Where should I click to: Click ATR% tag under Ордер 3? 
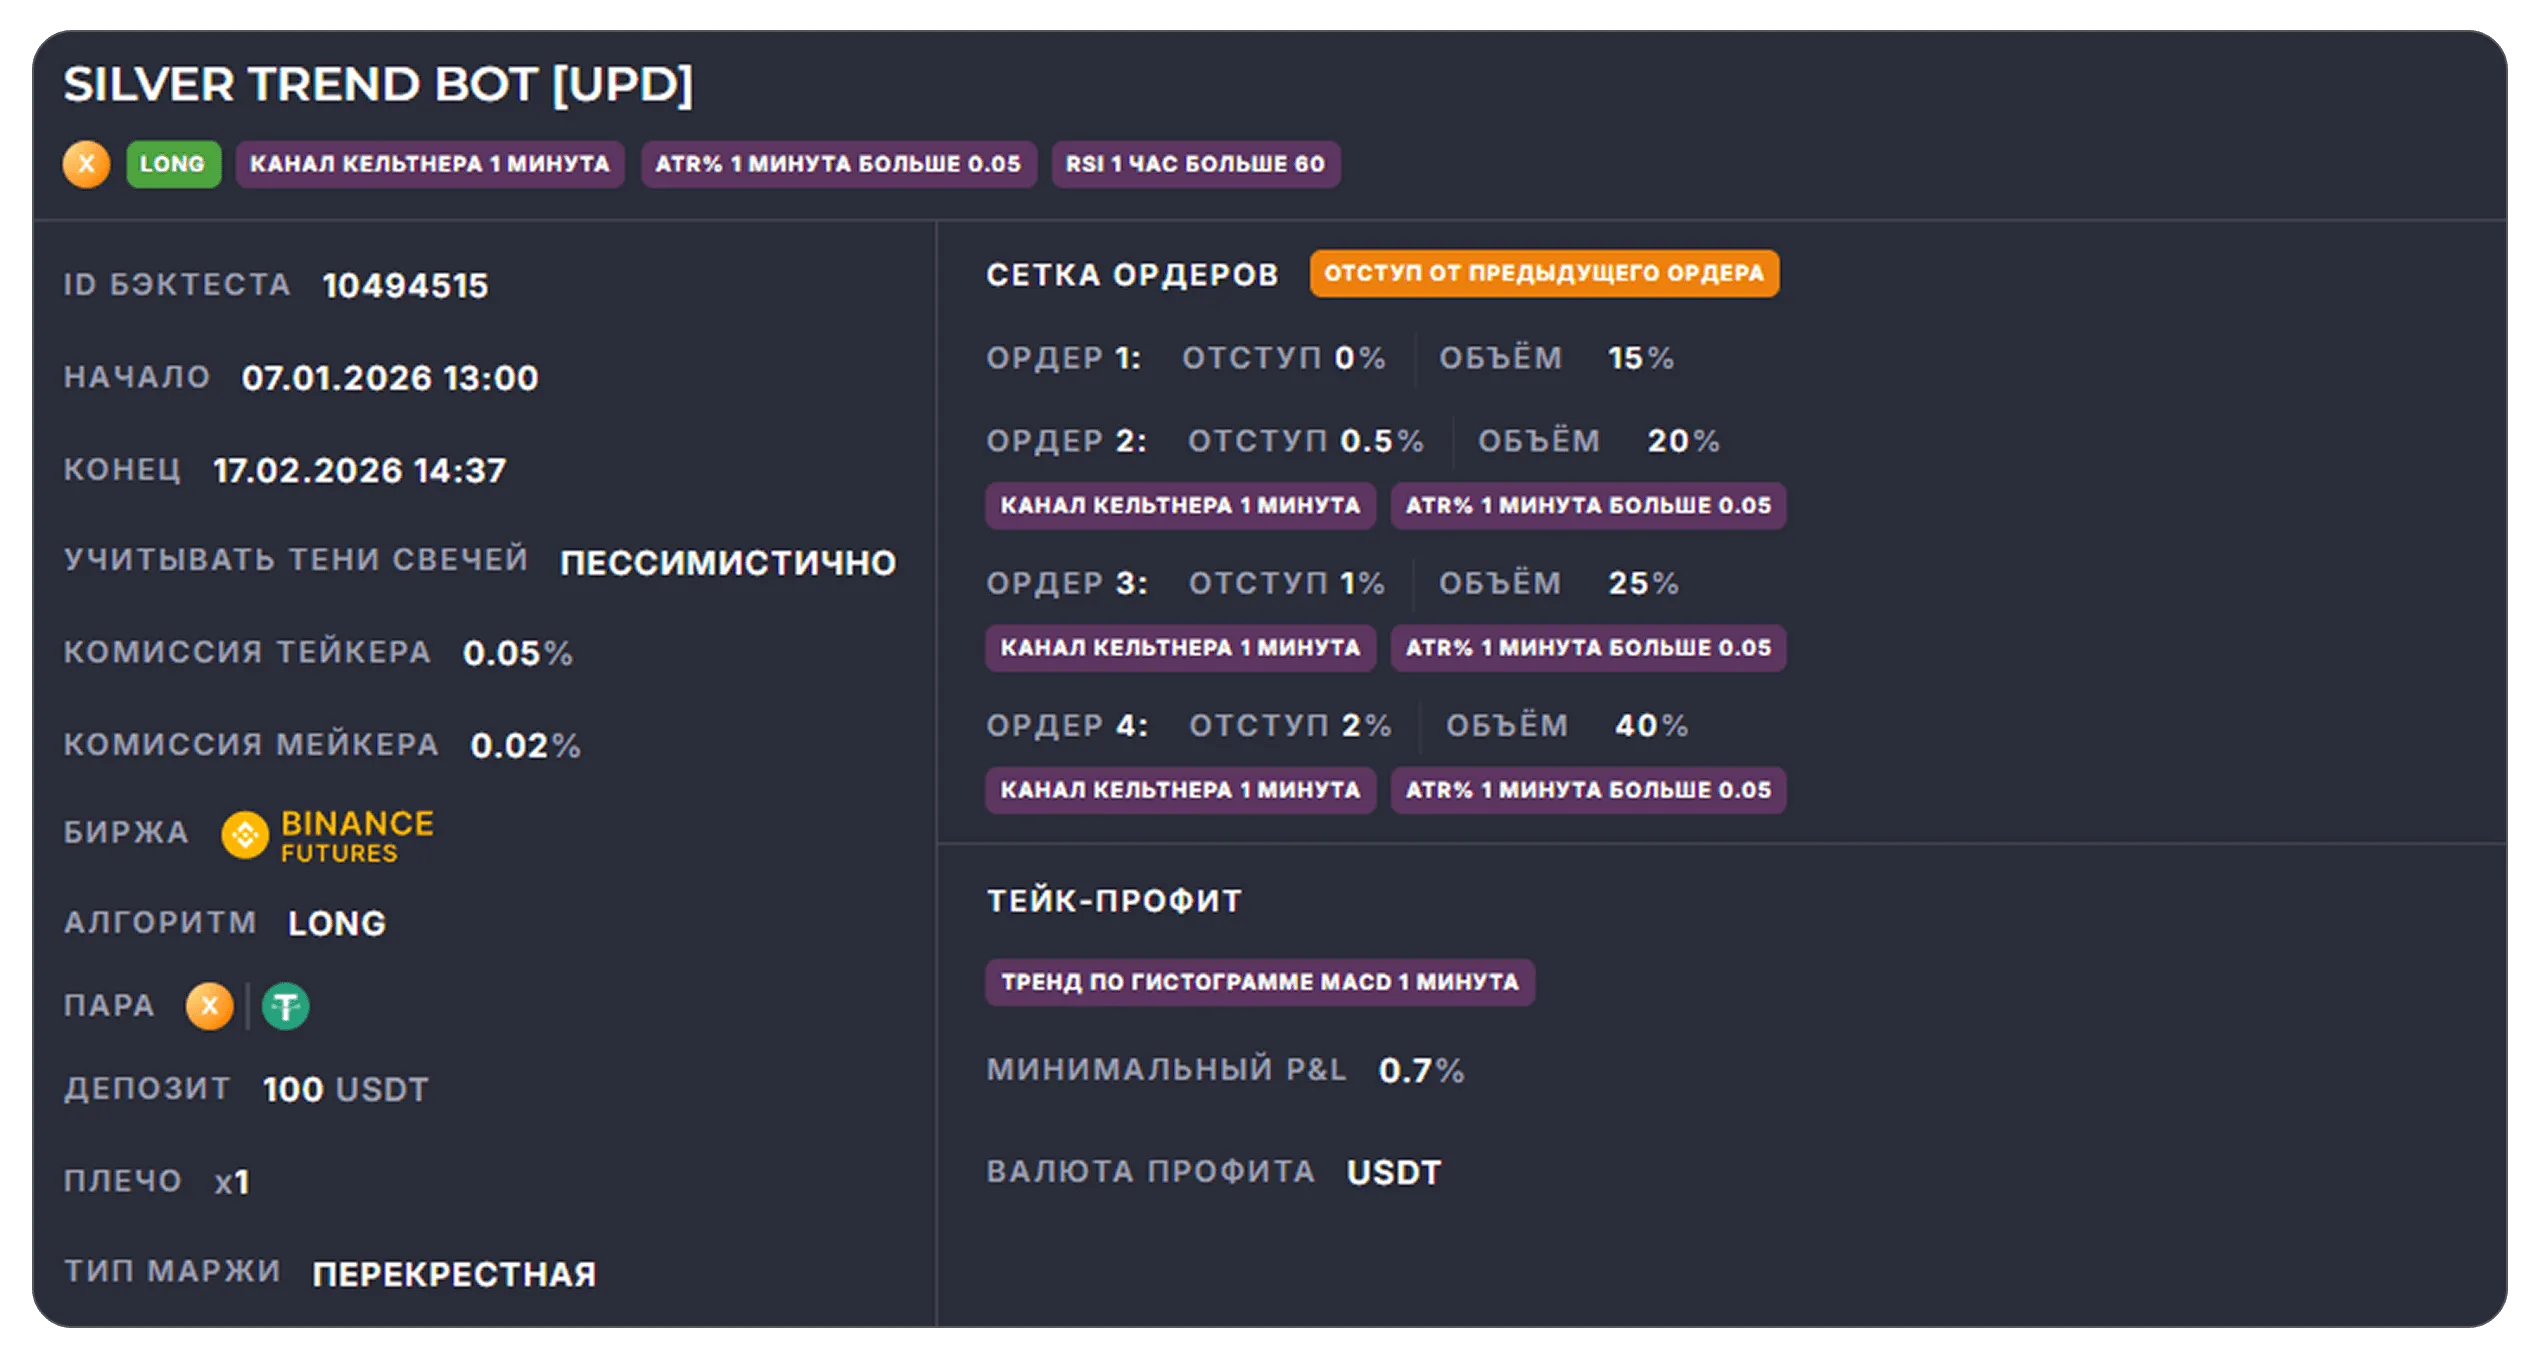tap(1588, 647)
